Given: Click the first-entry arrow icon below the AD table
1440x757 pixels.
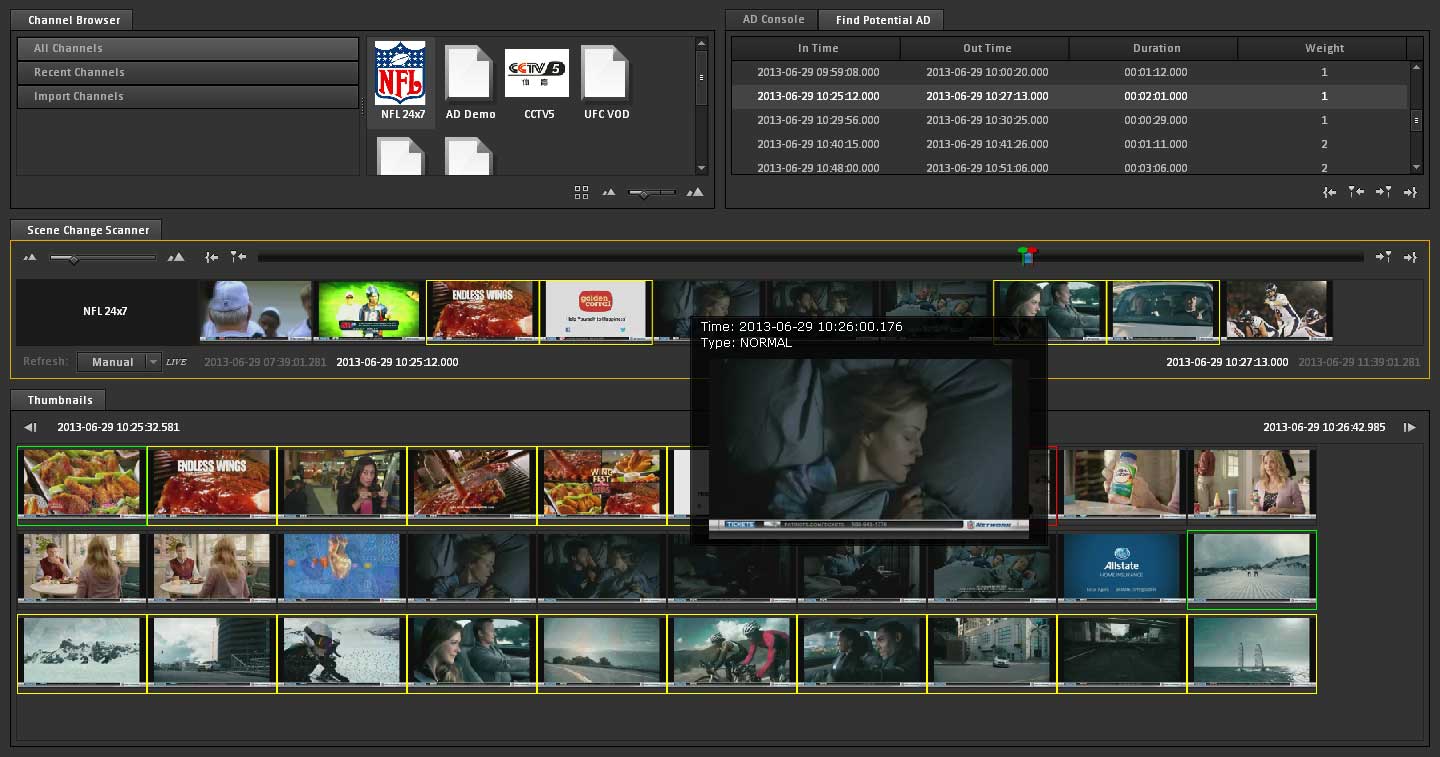Looking at the screenshot, I should 1329,193.
